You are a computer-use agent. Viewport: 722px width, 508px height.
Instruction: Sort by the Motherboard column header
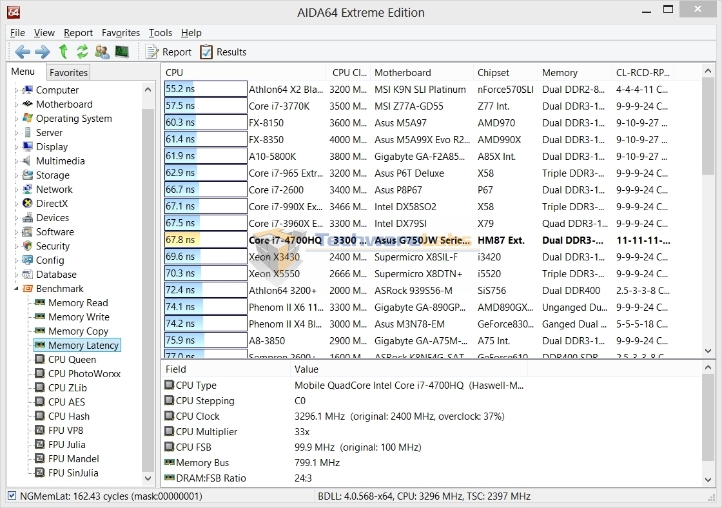(x=422, y=72)
